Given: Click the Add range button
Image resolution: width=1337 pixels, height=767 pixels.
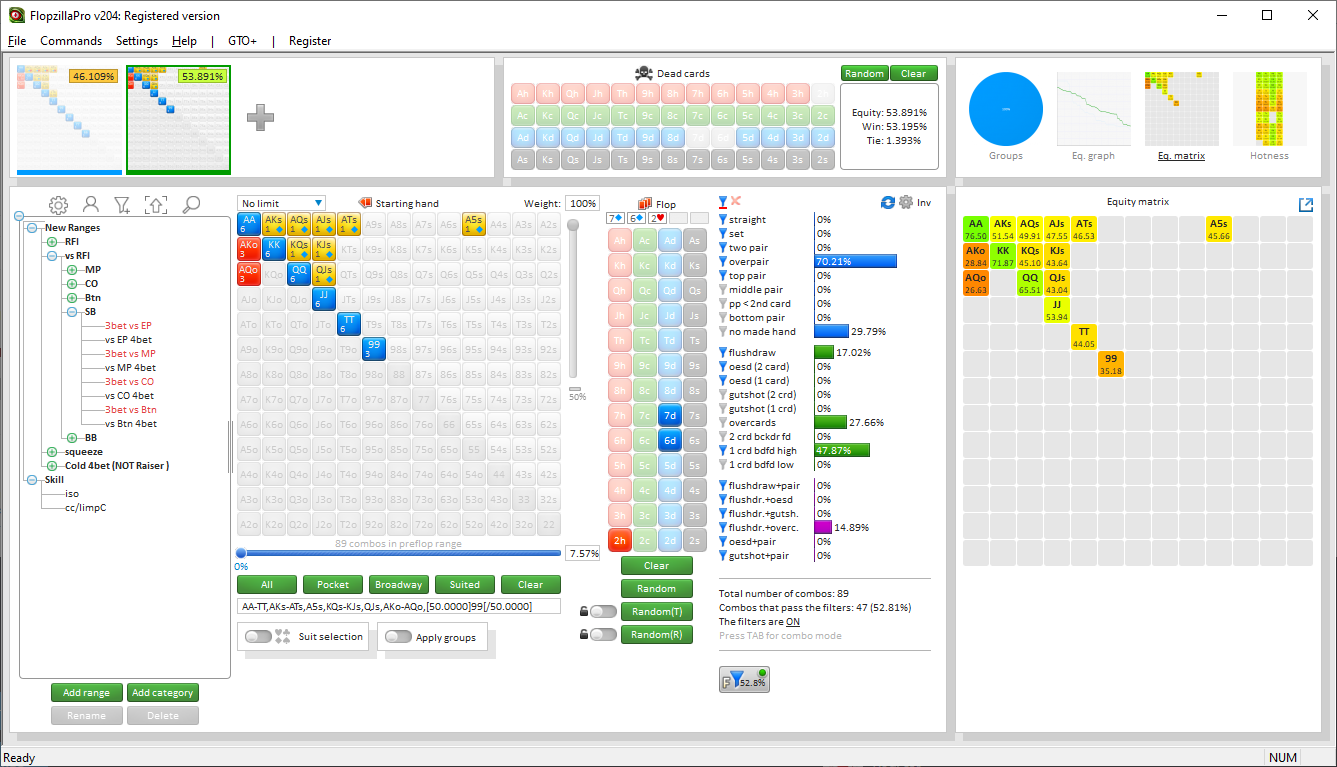Looking at the screenshot, I should 87,693.
